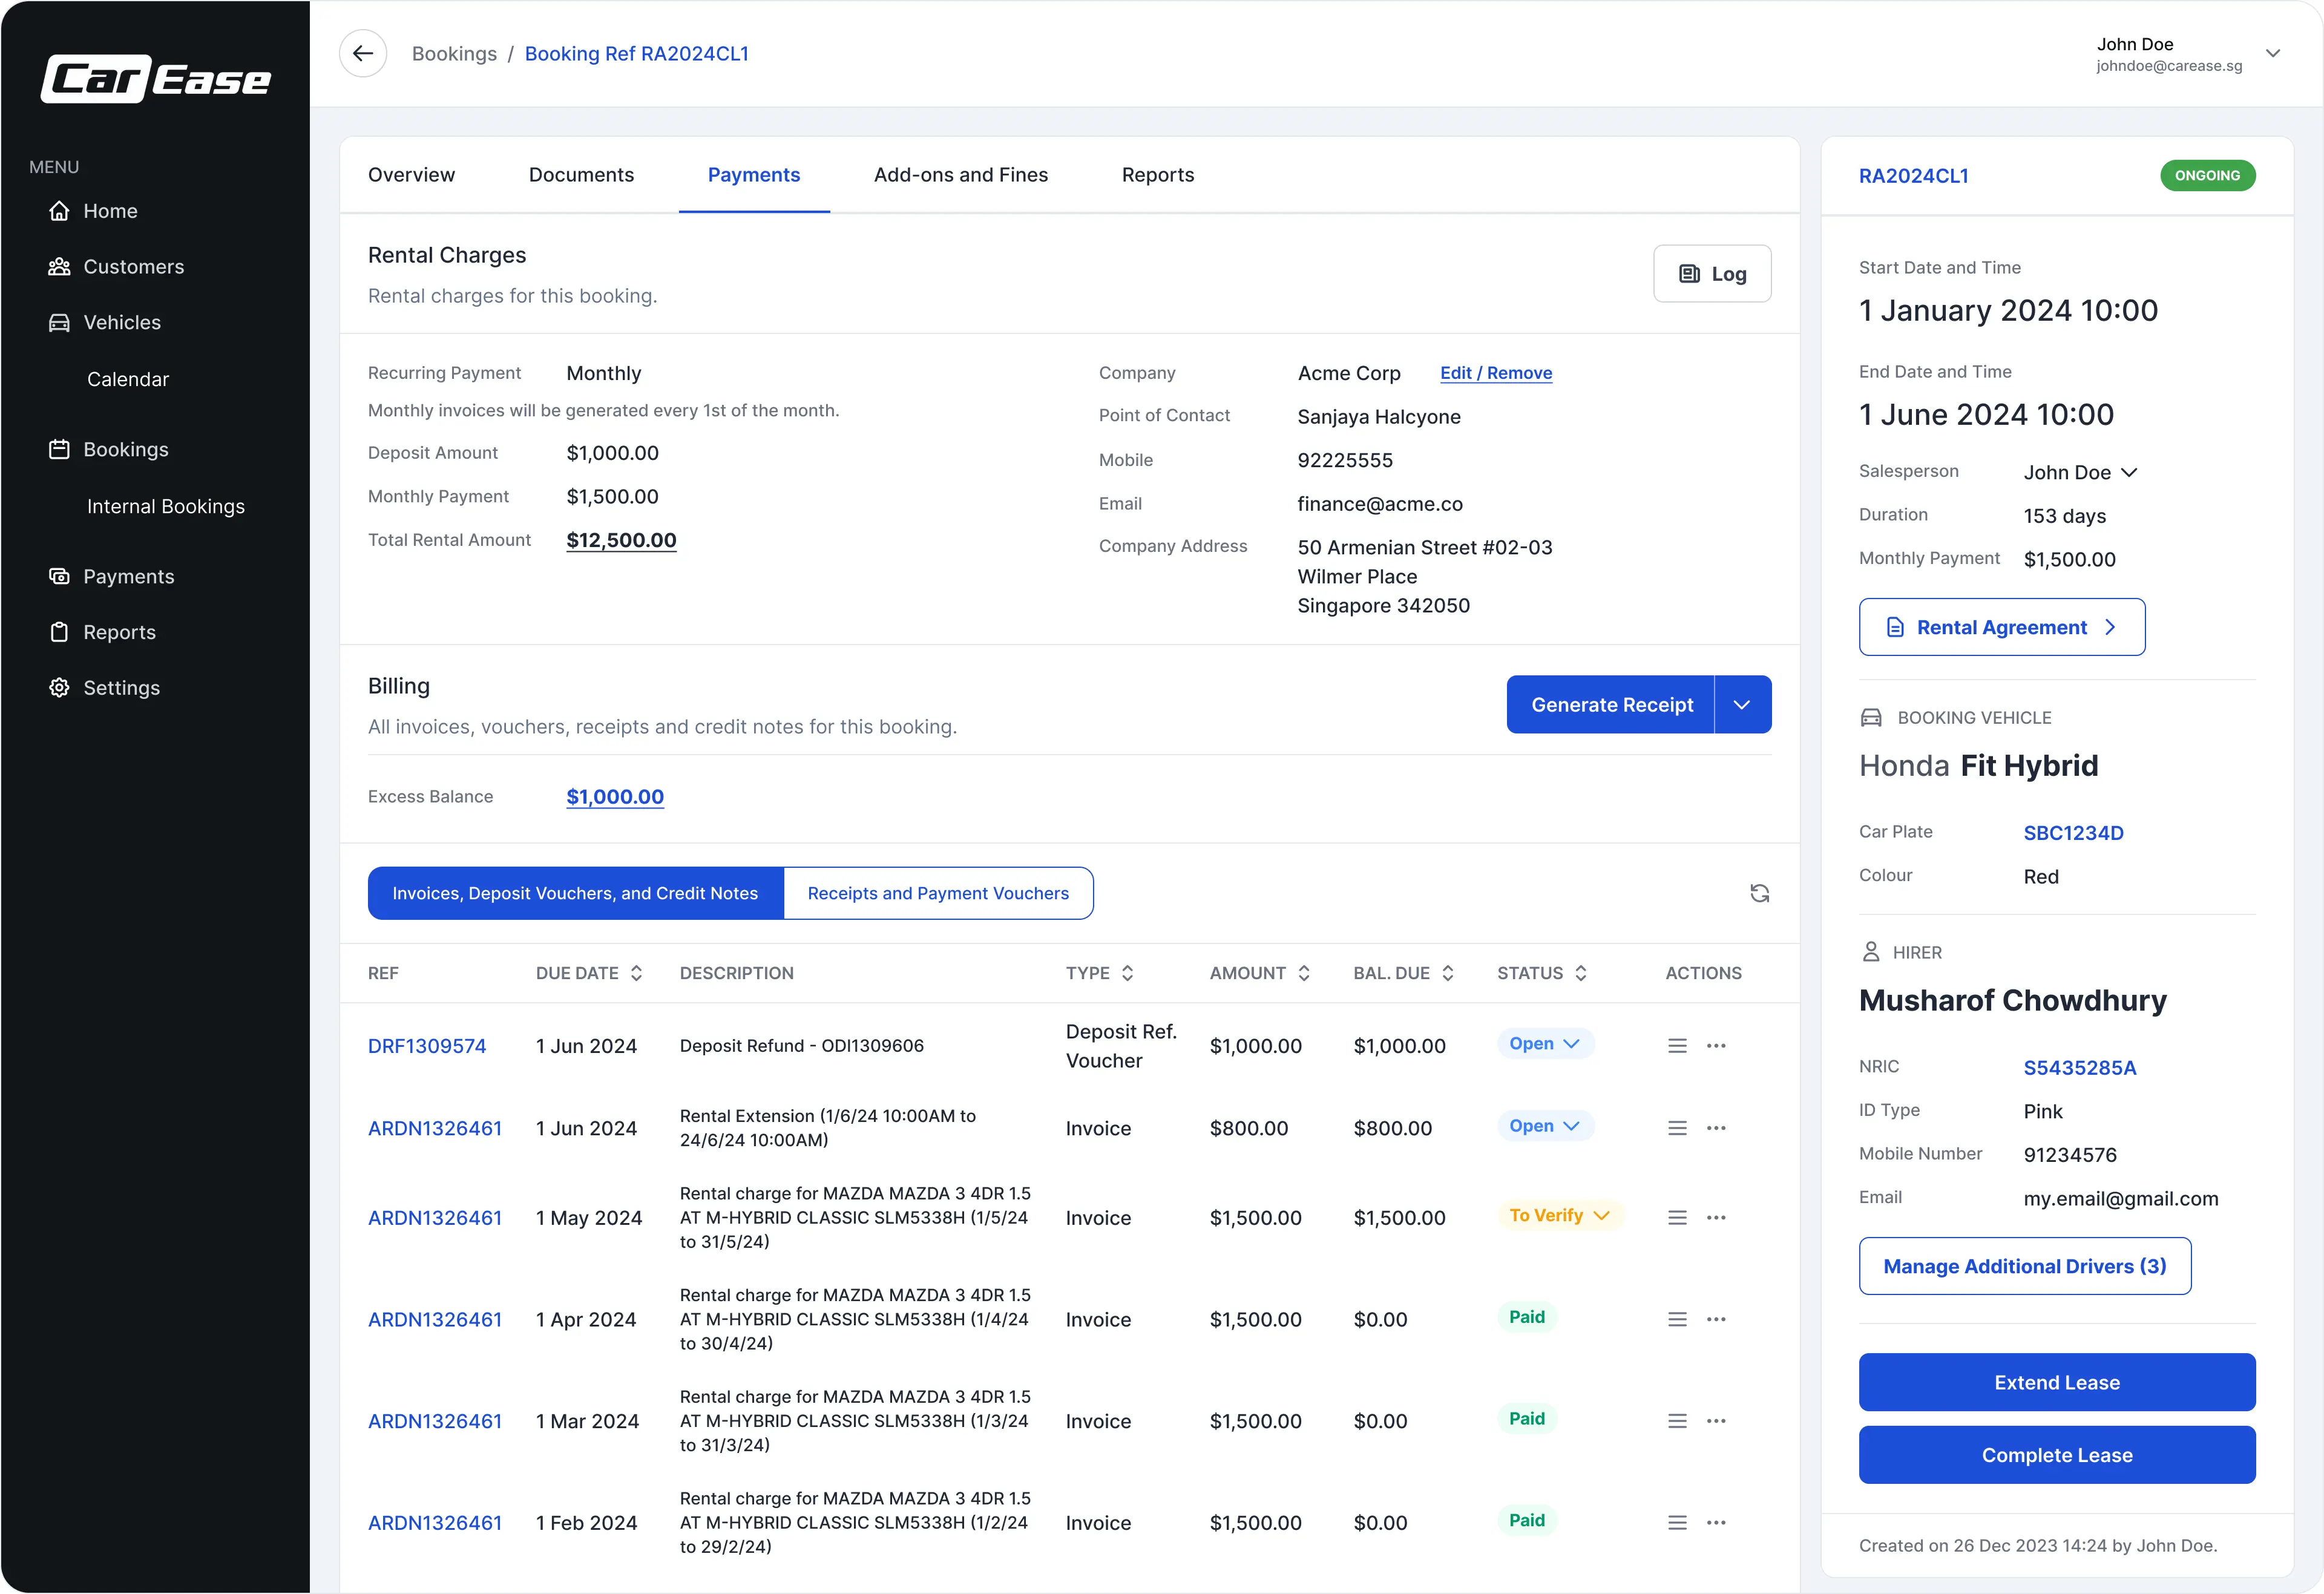Click the Customers people icon
This screenshot has height=1594, width=2324.
[59, 267]
